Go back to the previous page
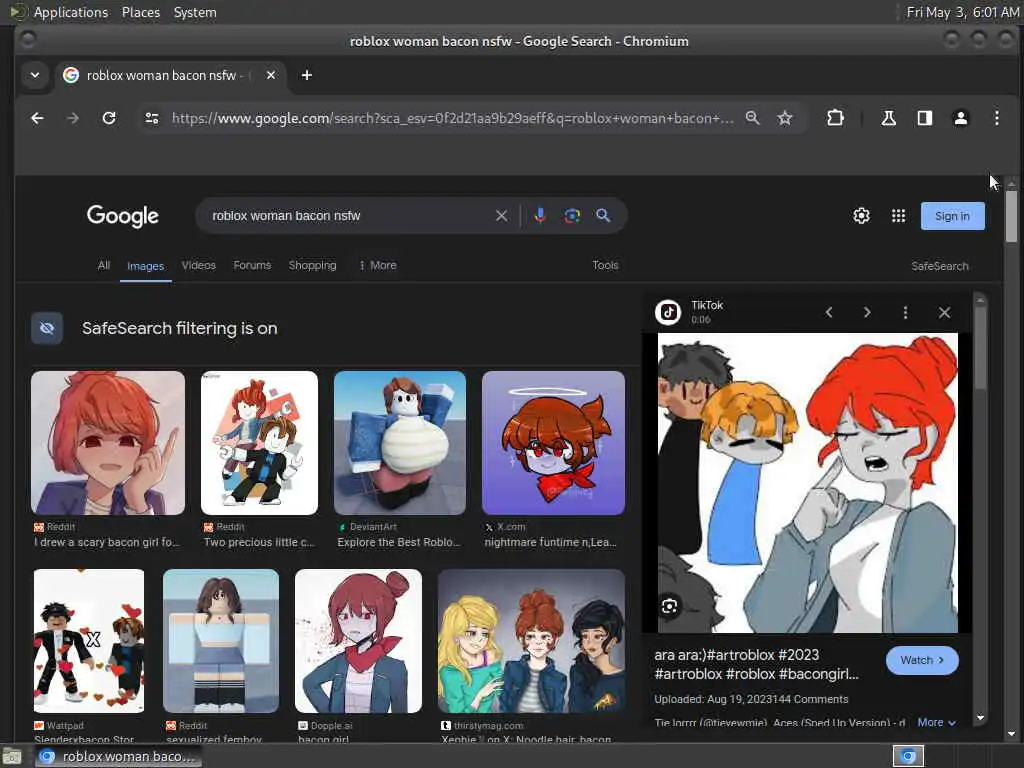1024x768 pixels. point(37,118)
